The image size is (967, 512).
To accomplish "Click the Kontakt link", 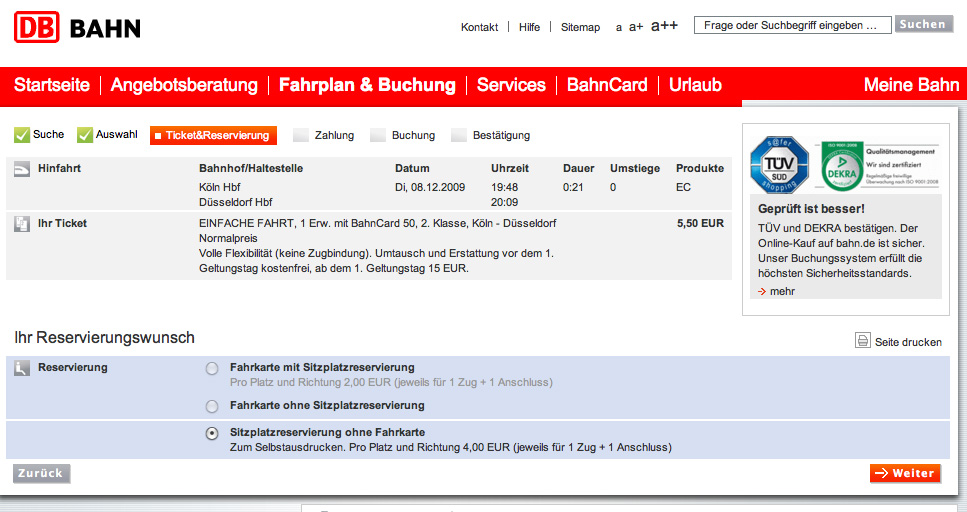I will pyautogui.click(x=479, y=27).
